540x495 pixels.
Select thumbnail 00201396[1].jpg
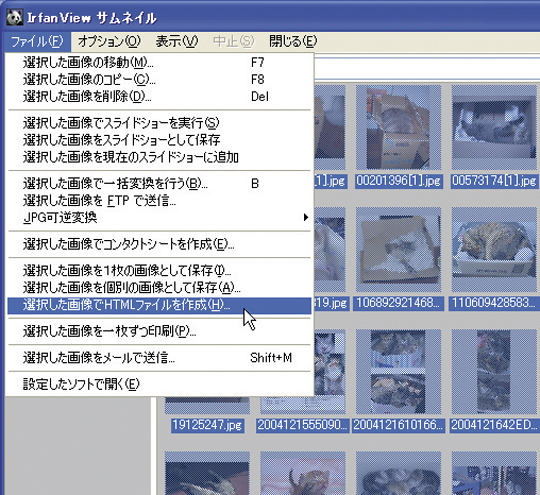(x=398, y=127)
